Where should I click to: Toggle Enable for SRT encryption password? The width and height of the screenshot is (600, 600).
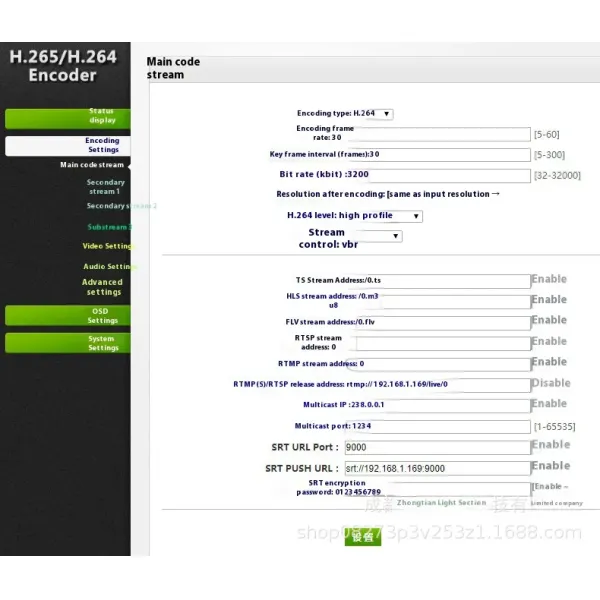tap(550, 486)
